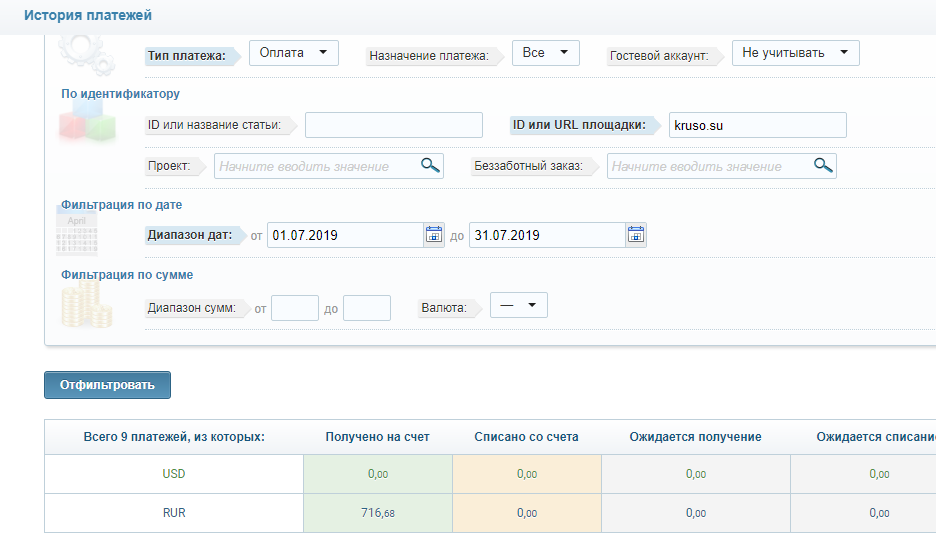936x546 pixels.
Task: Expand the Назначение платежа dropdown
Action: click(545, 53)
